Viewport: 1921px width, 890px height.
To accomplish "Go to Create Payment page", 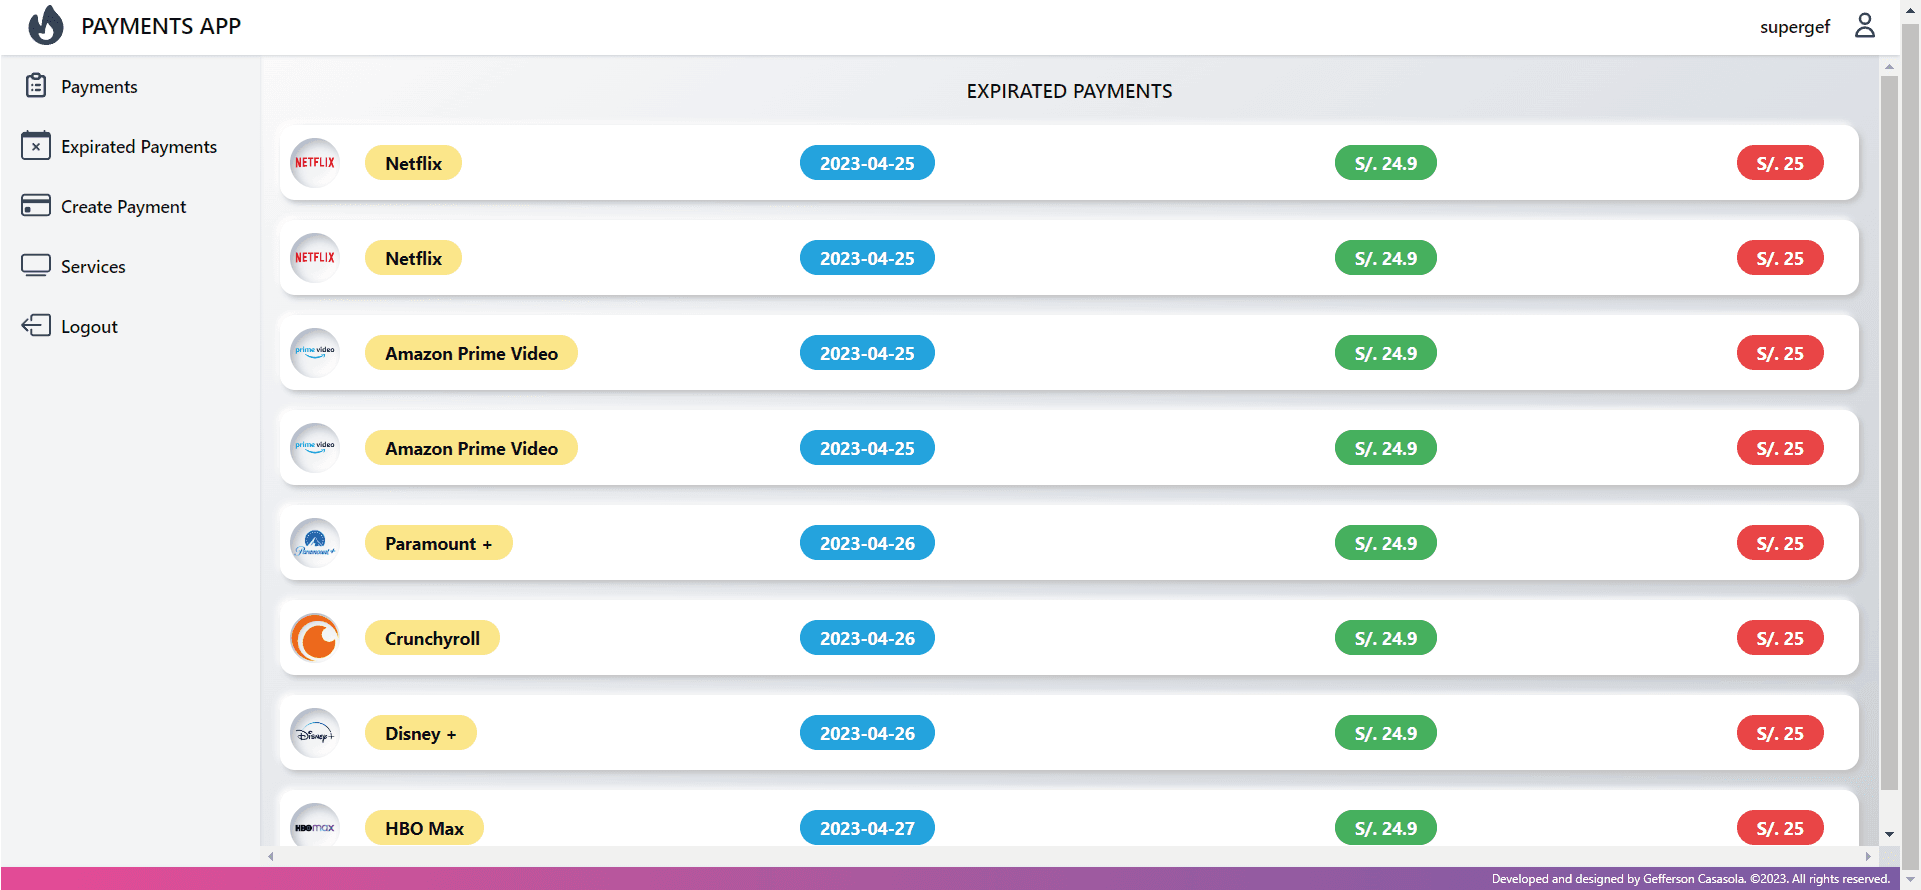I will 124,207.
